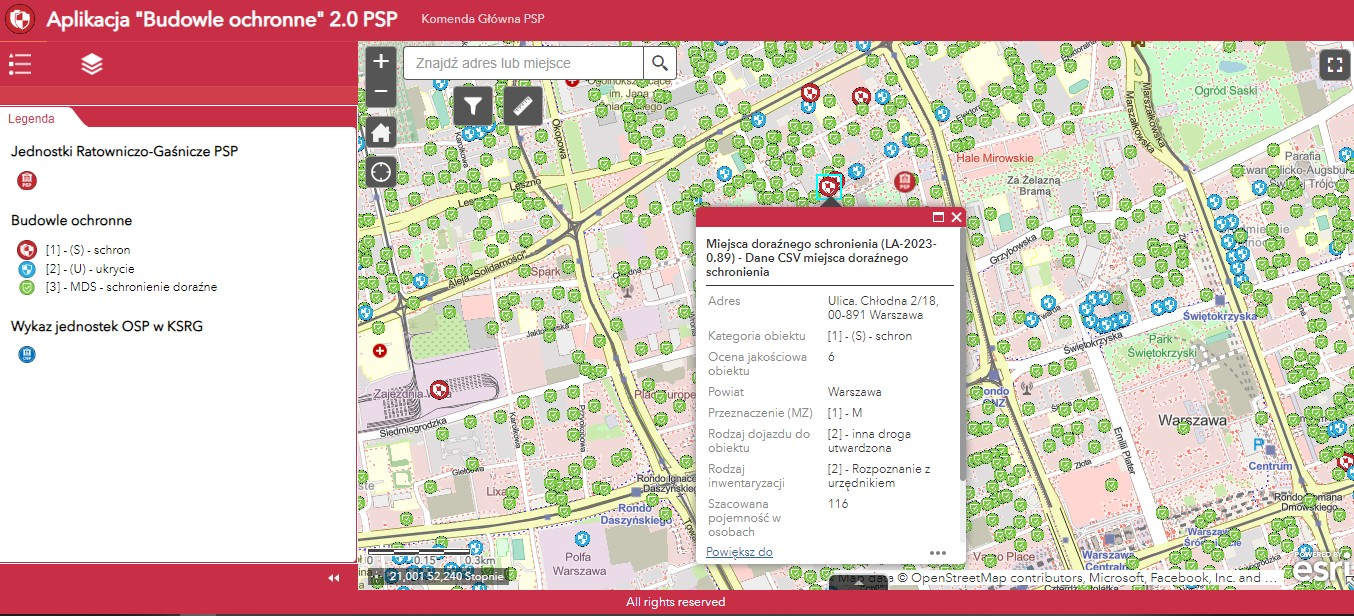Click the filter funnel tool
The image size is (1354, 616).
point(473,105)
